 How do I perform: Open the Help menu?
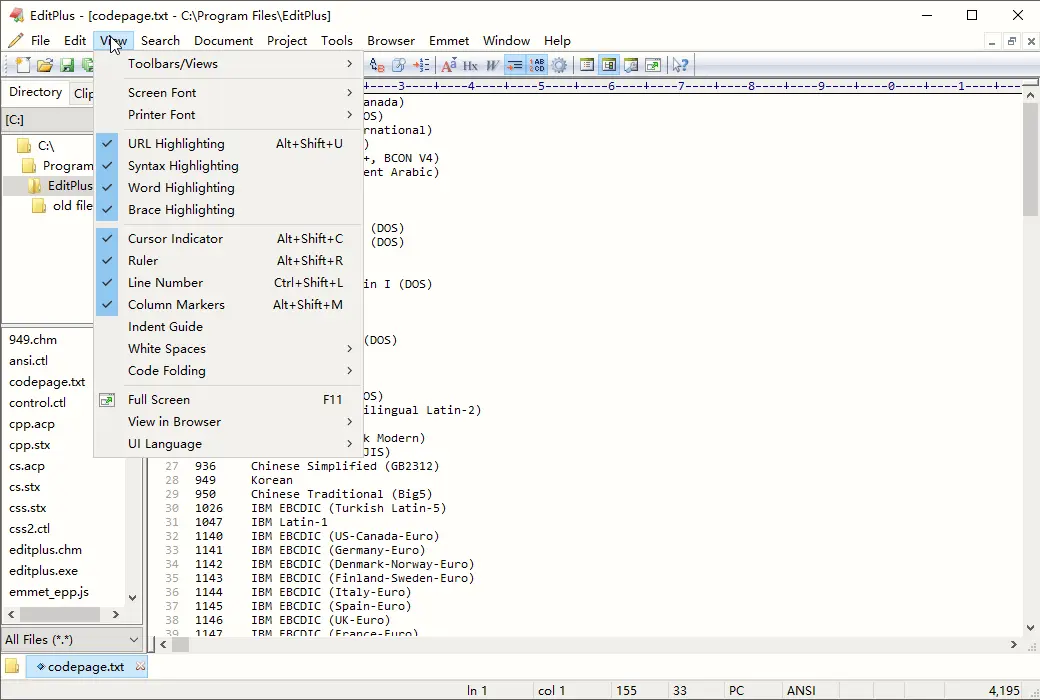point(557,40)
